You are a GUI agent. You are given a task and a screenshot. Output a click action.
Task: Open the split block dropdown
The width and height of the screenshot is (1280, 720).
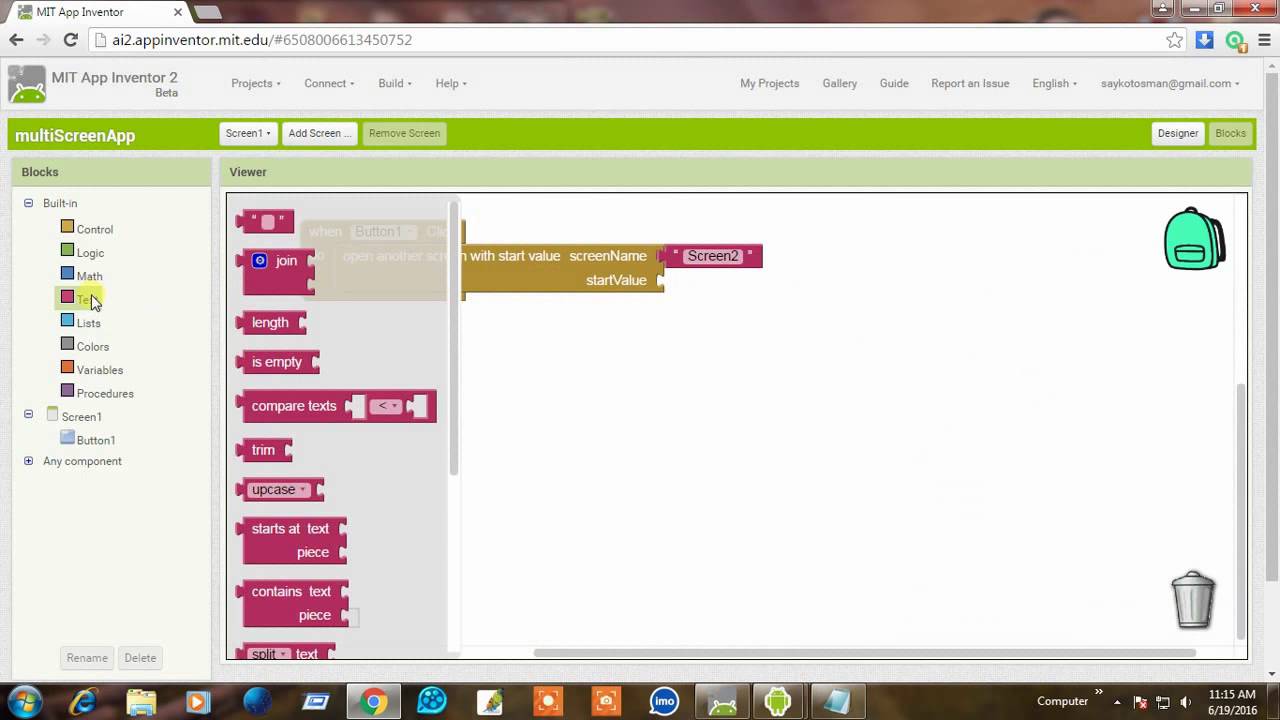(270, 654)
